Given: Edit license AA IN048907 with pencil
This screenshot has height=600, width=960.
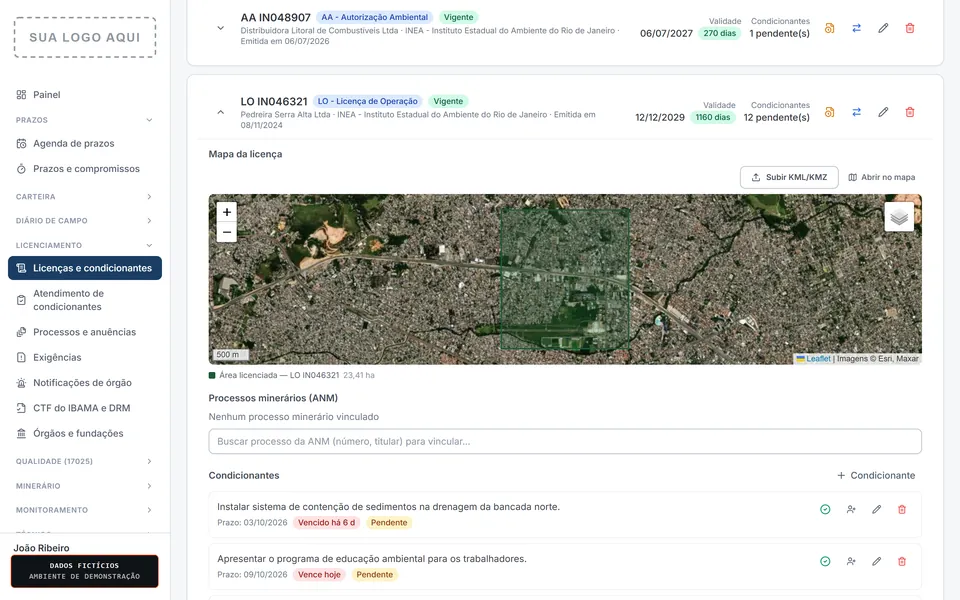Looking at the screenshot, I should pyautogui.click(x=883, y=28).
